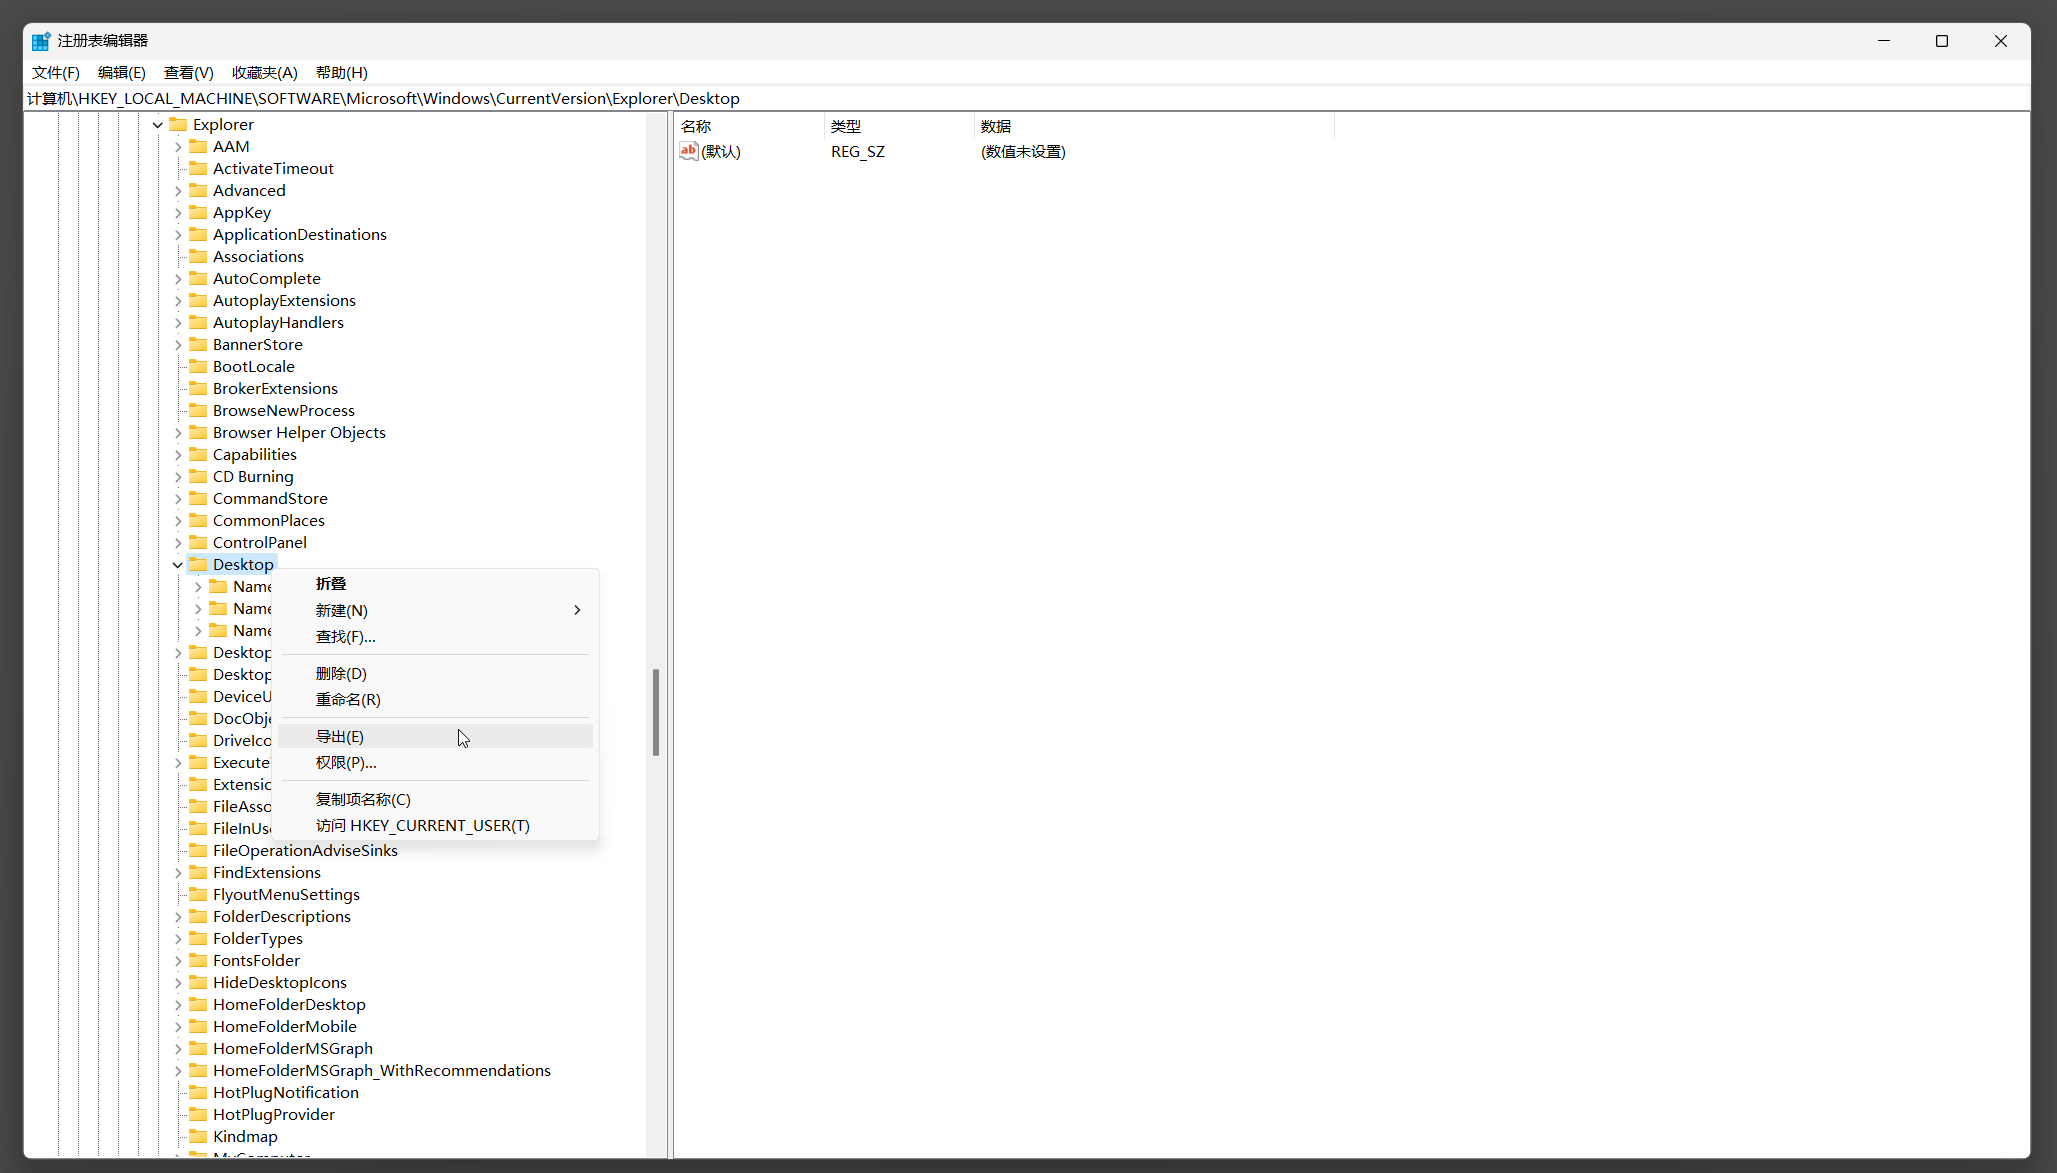Select the HotPlugNotification key

[x=285, y=1093]
